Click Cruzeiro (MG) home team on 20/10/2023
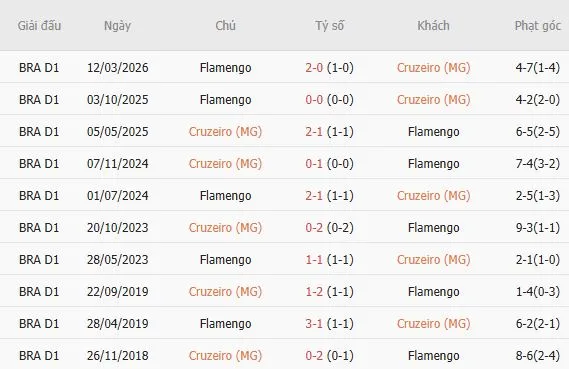The image size is (569, 369). [x=225, y=227]
